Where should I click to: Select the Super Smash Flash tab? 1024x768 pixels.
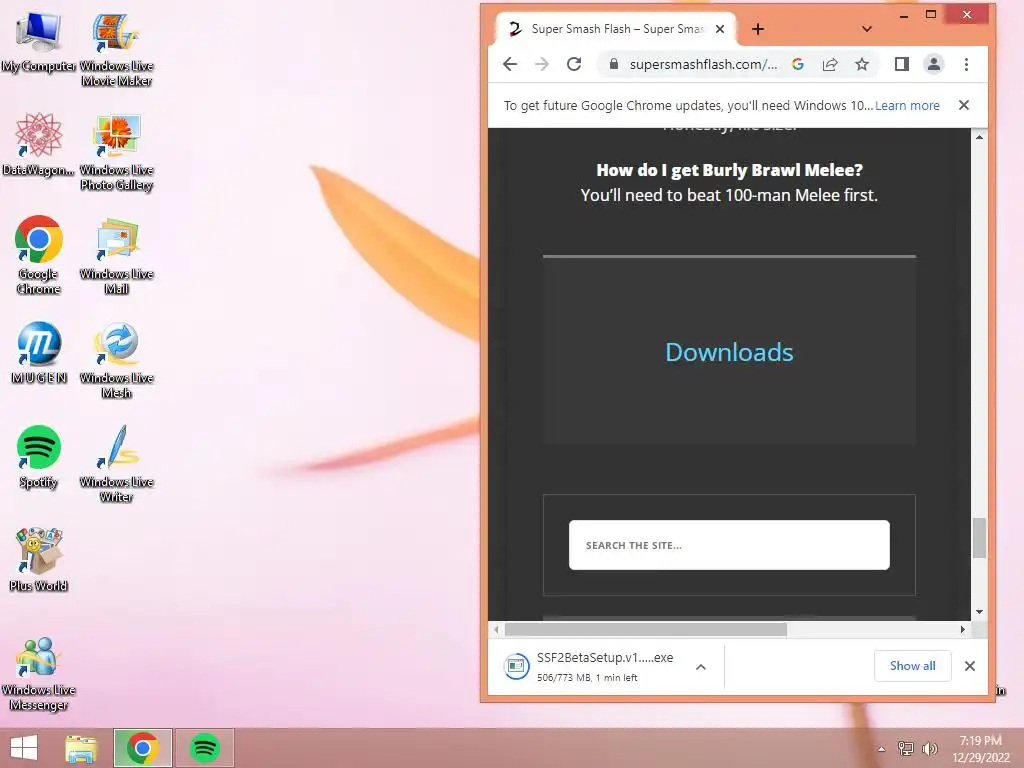point(616,29)
